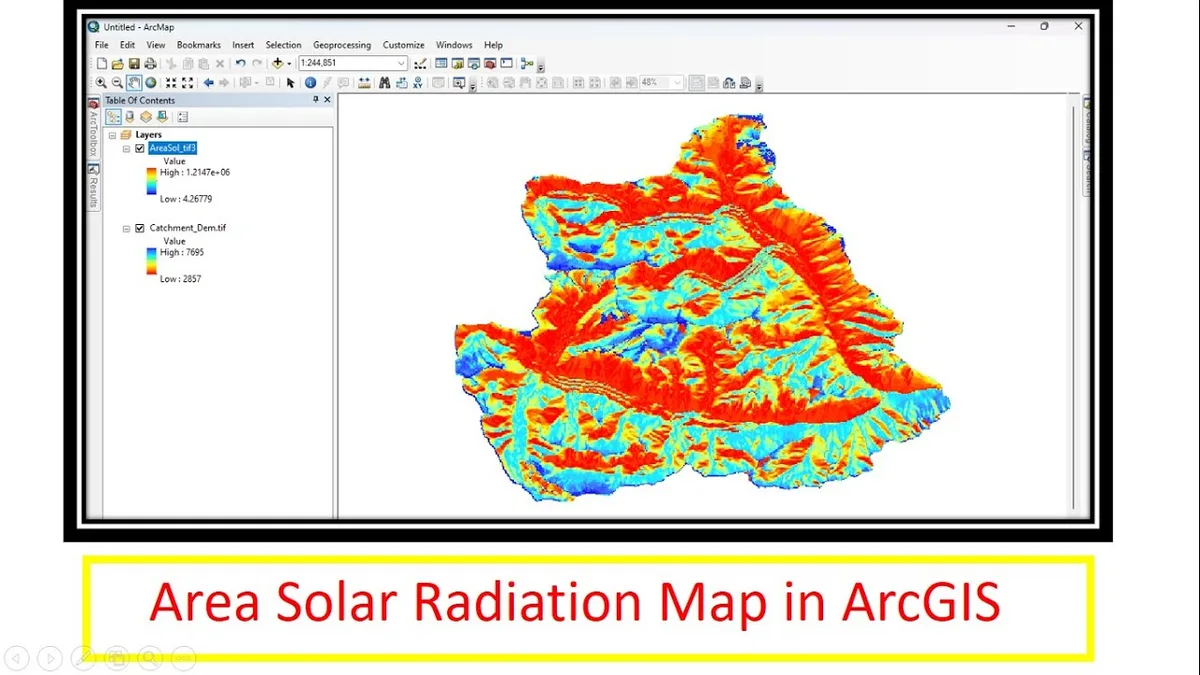Viewport: 1200px width, 675px height.
Task: Open Layout toolbar options dropdown
Action: [x=760, y=86]
